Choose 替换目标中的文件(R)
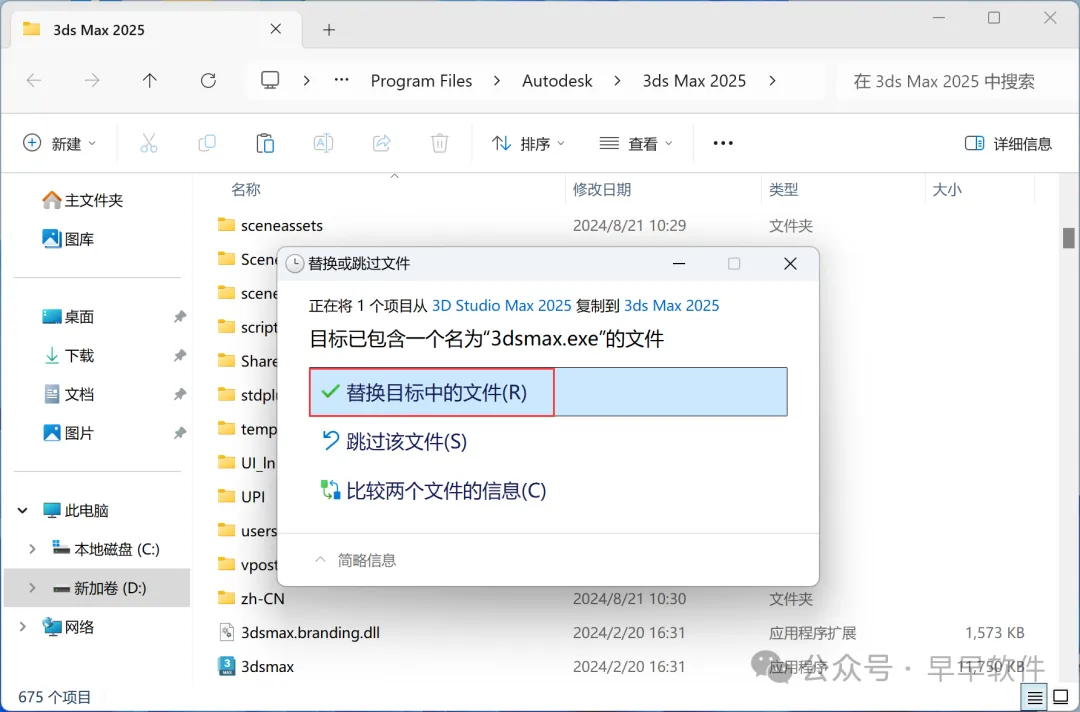This screenshot has height=712, width=1080. pos(548,392)
